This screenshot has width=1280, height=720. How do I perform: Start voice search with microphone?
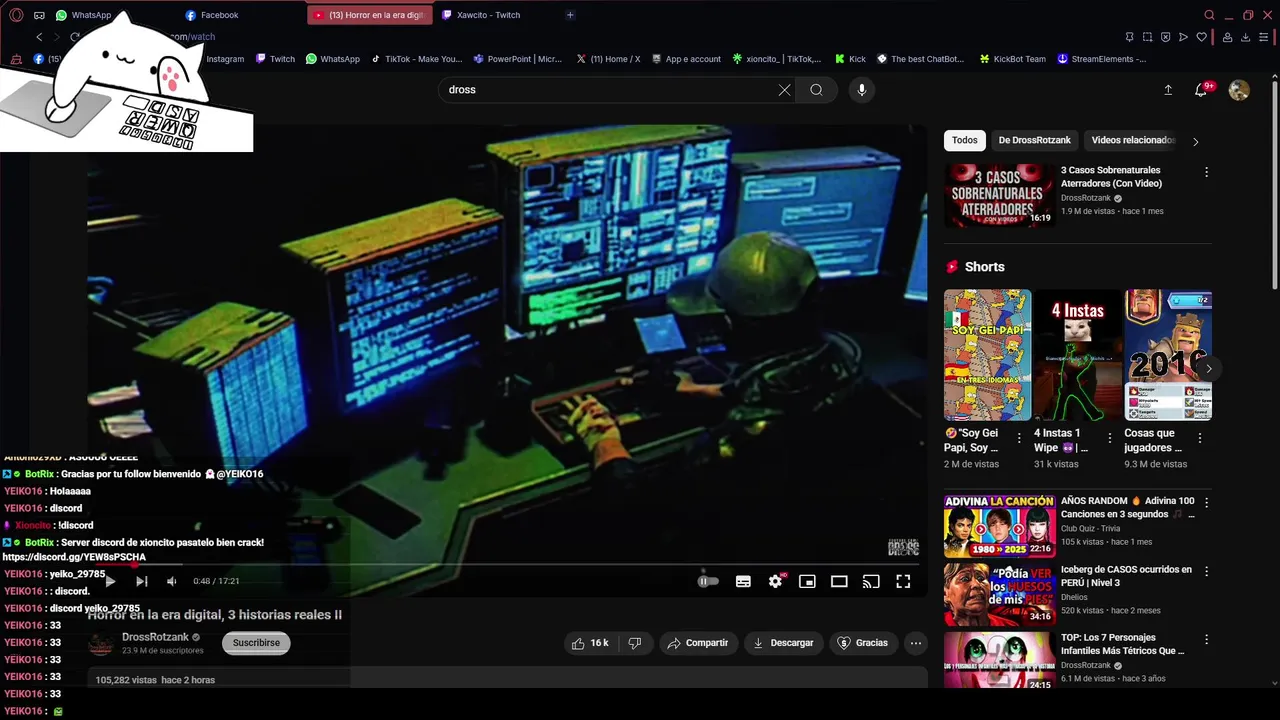coord(862,90)
